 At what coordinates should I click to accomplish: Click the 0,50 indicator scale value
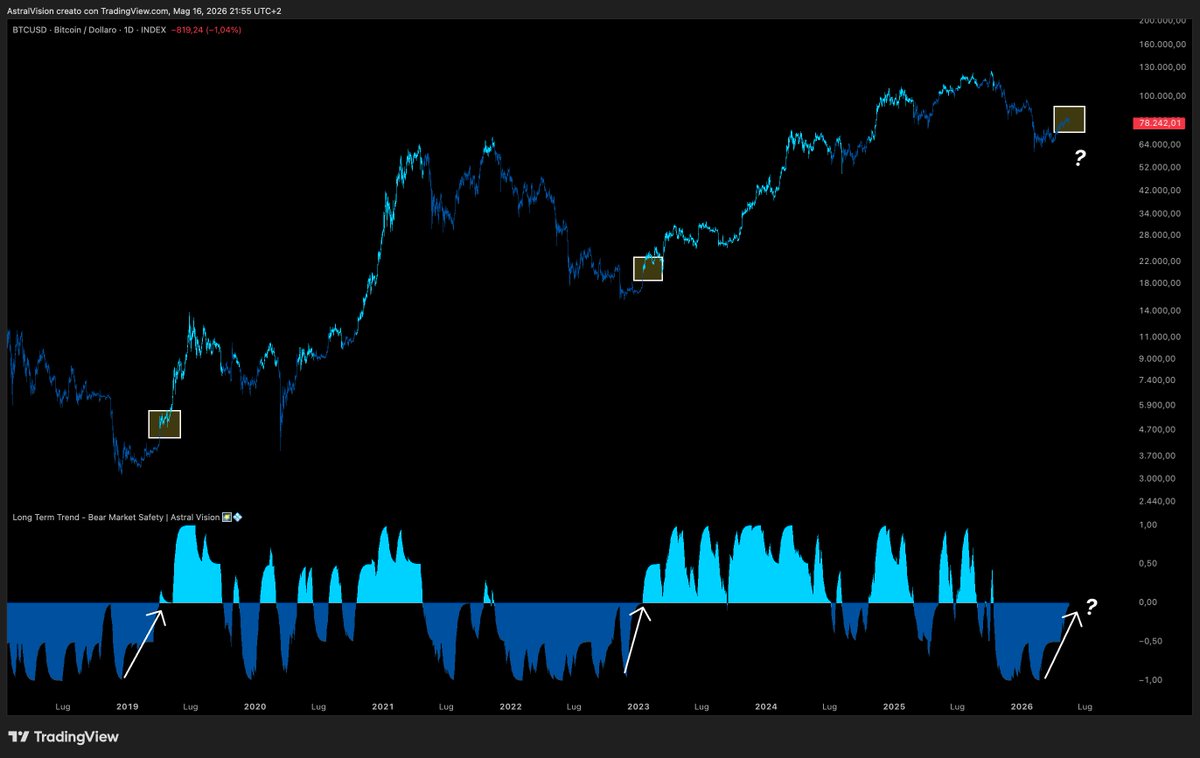(x=1148, y=564)
